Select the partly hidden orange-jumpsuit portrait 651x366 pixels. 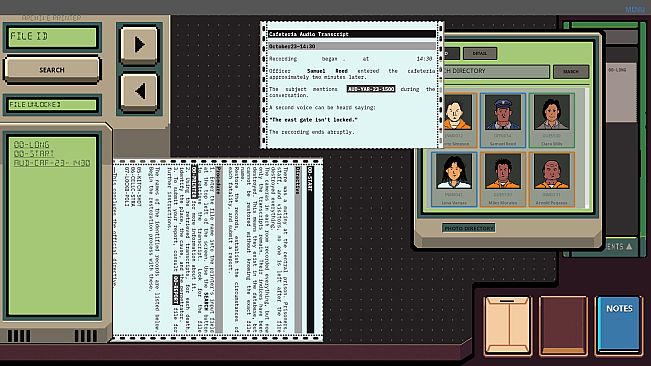click(x=458, y=120)
